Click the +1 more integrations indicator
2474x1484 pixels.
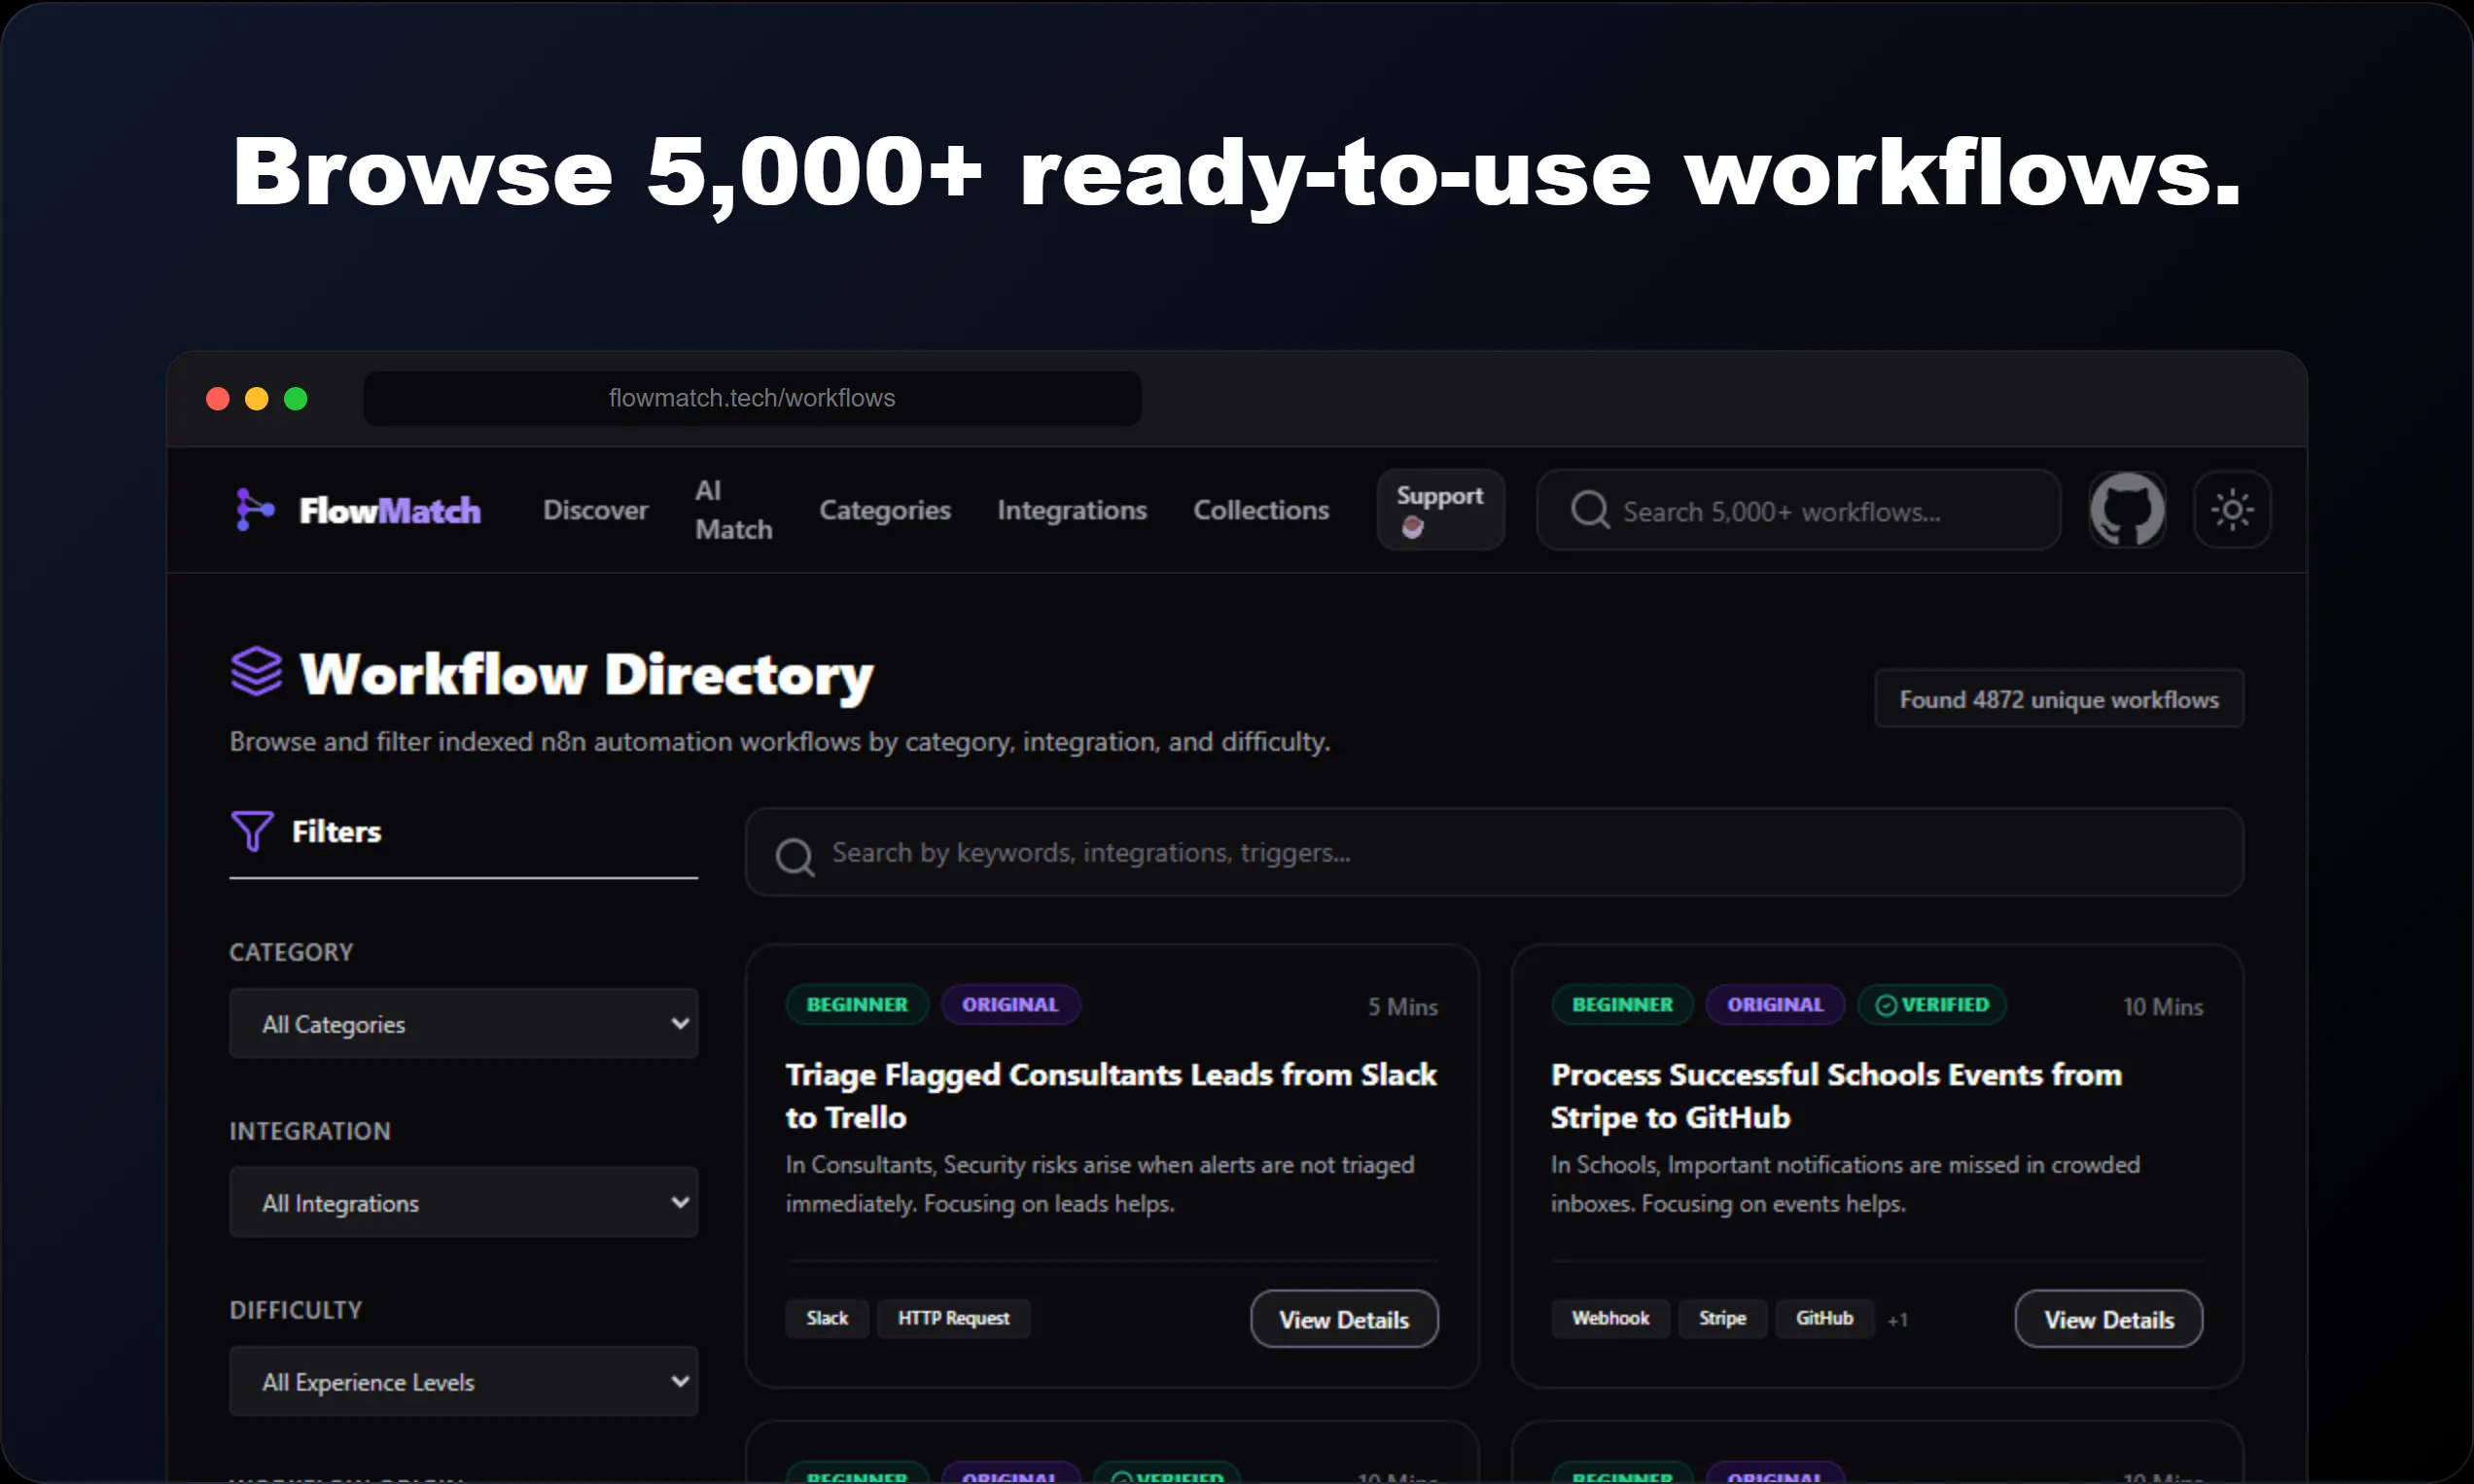[1898, 1321]
